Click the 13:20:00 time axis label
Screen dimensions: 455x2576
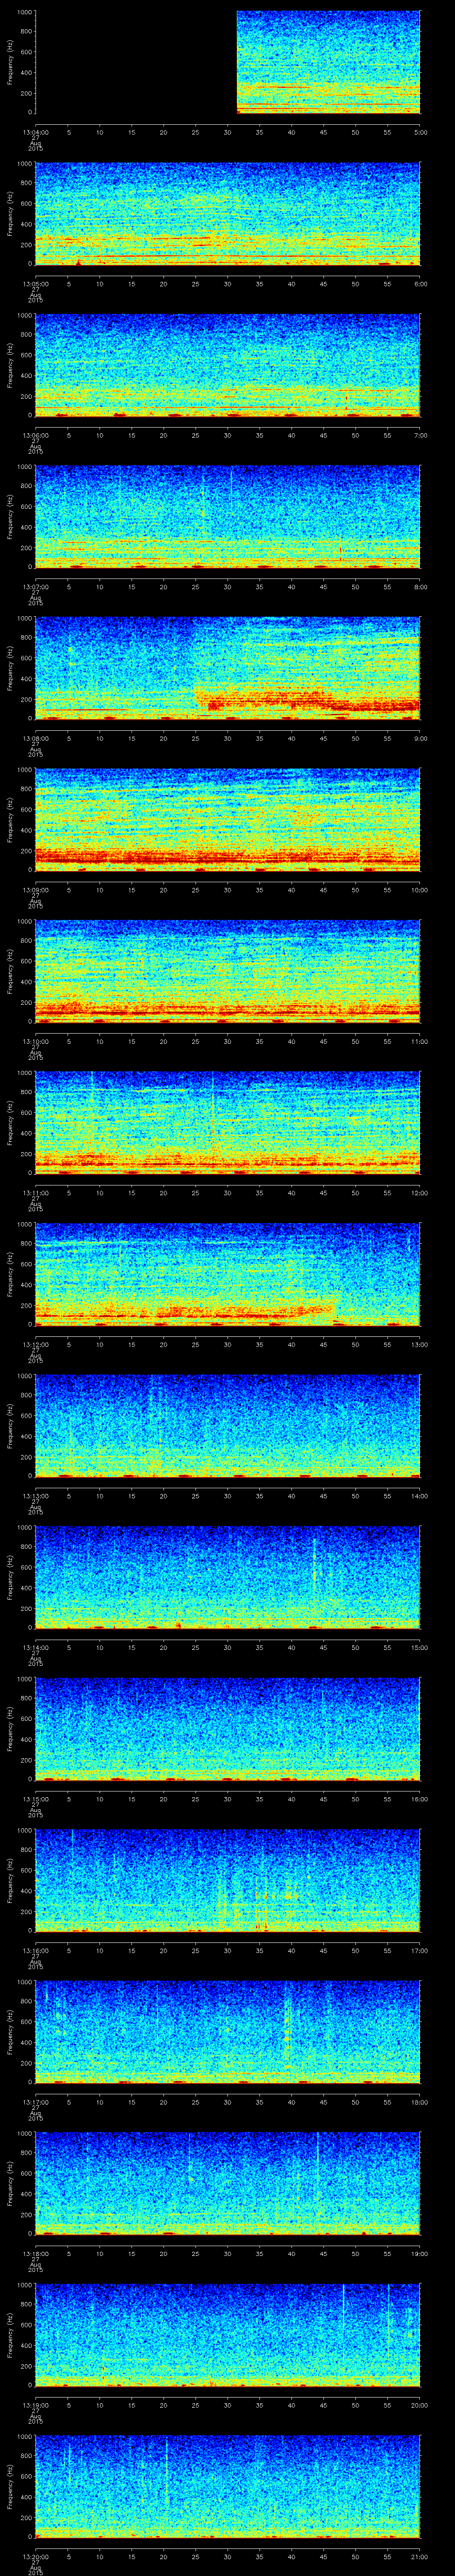(35, 2558)
